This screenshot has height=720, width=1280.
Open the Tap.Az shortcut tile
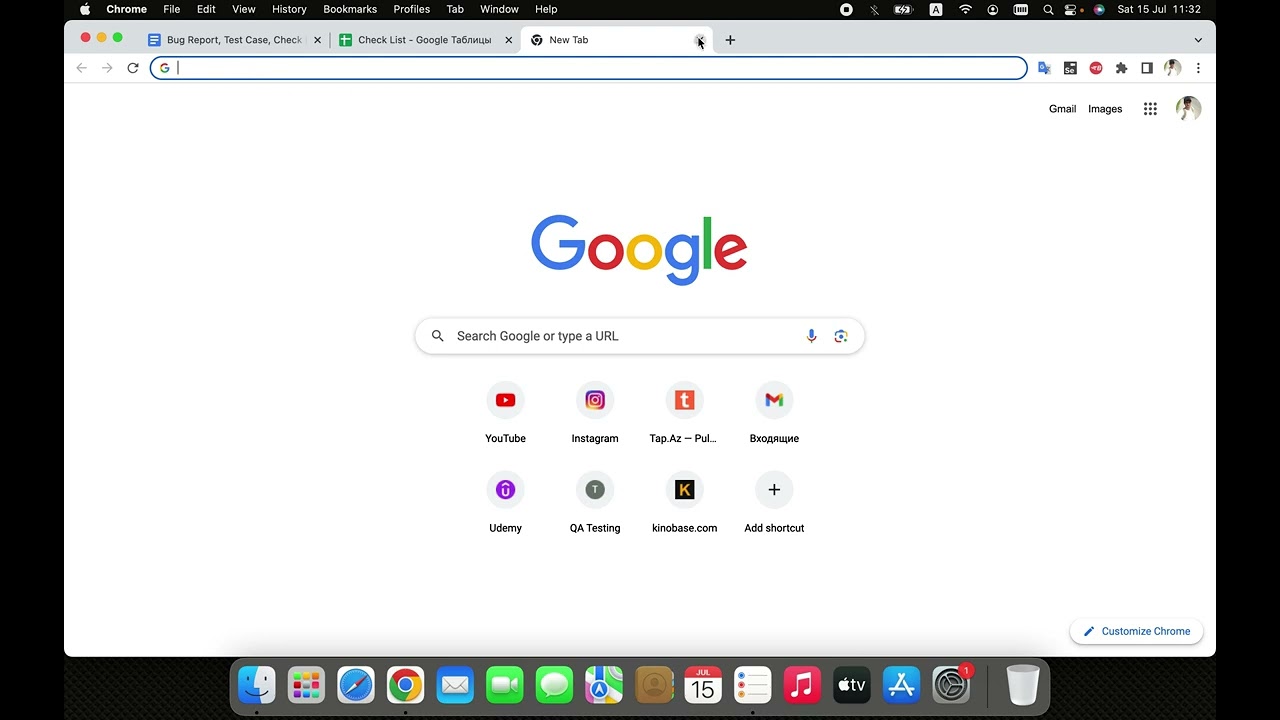click(x=684, y=413)
